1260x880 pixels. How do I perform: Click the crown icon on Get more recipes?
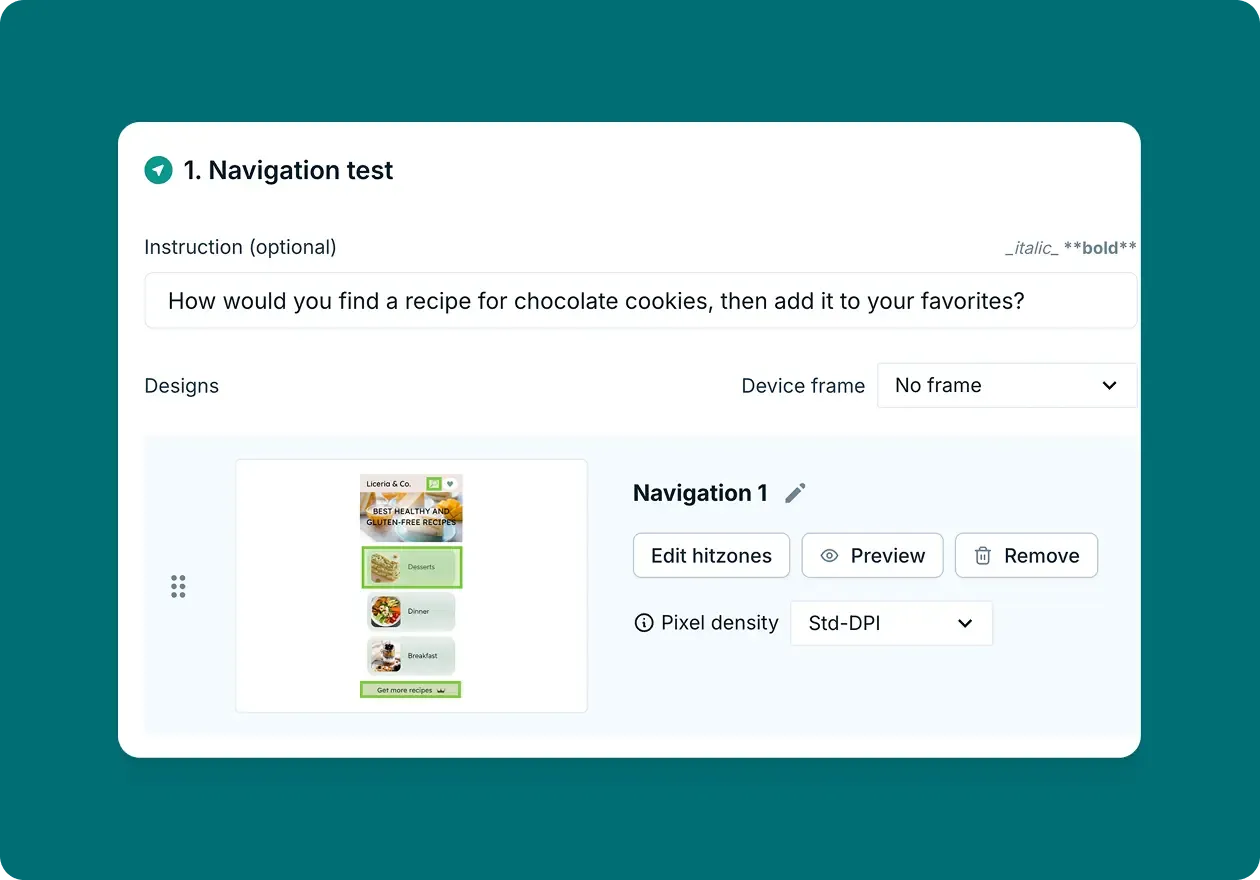442,690
